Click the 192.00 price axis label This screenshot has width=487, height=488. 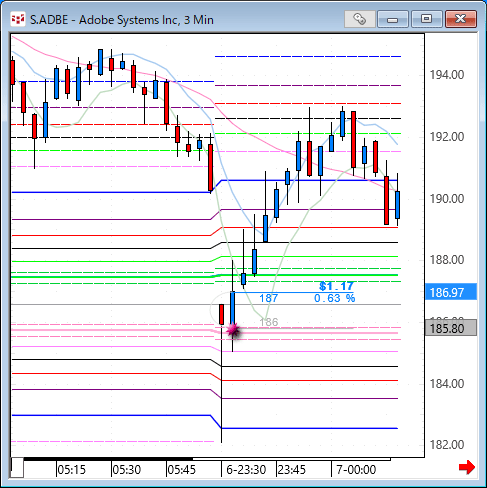(x=447, y=137)
